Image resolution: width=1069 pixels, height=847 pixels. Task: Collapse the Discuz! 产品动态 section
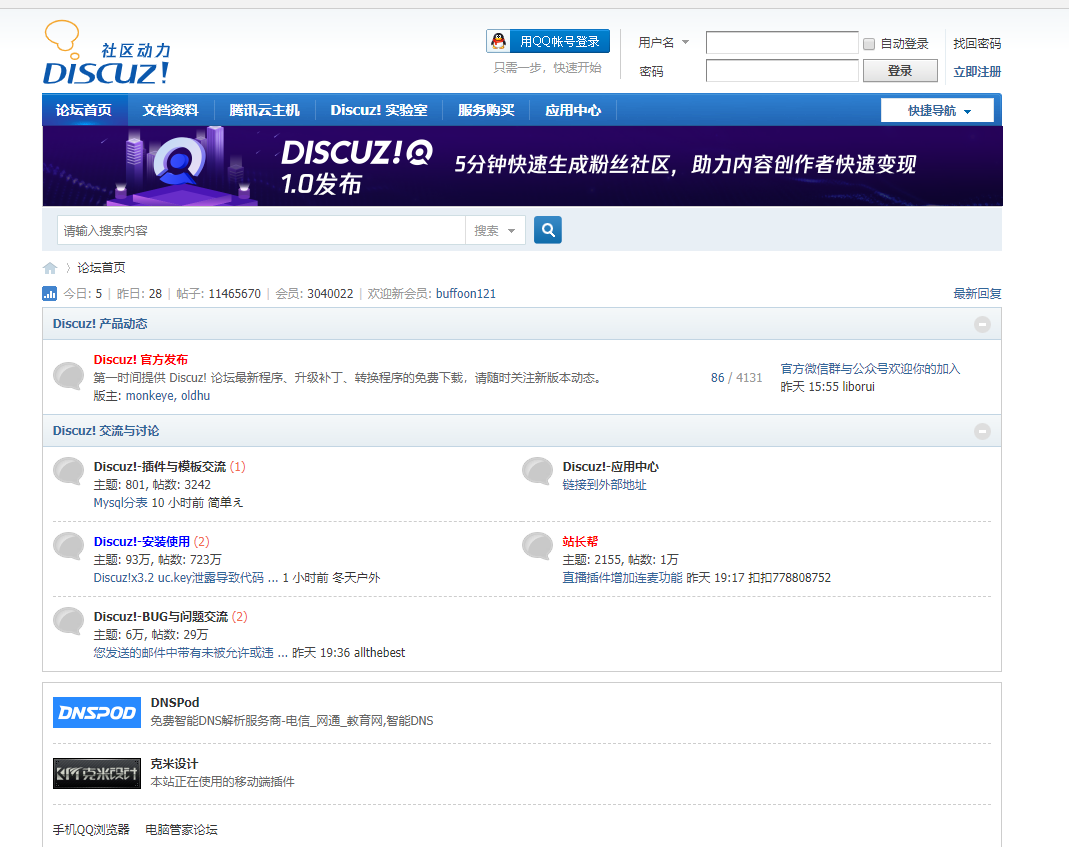pos(982,325)
